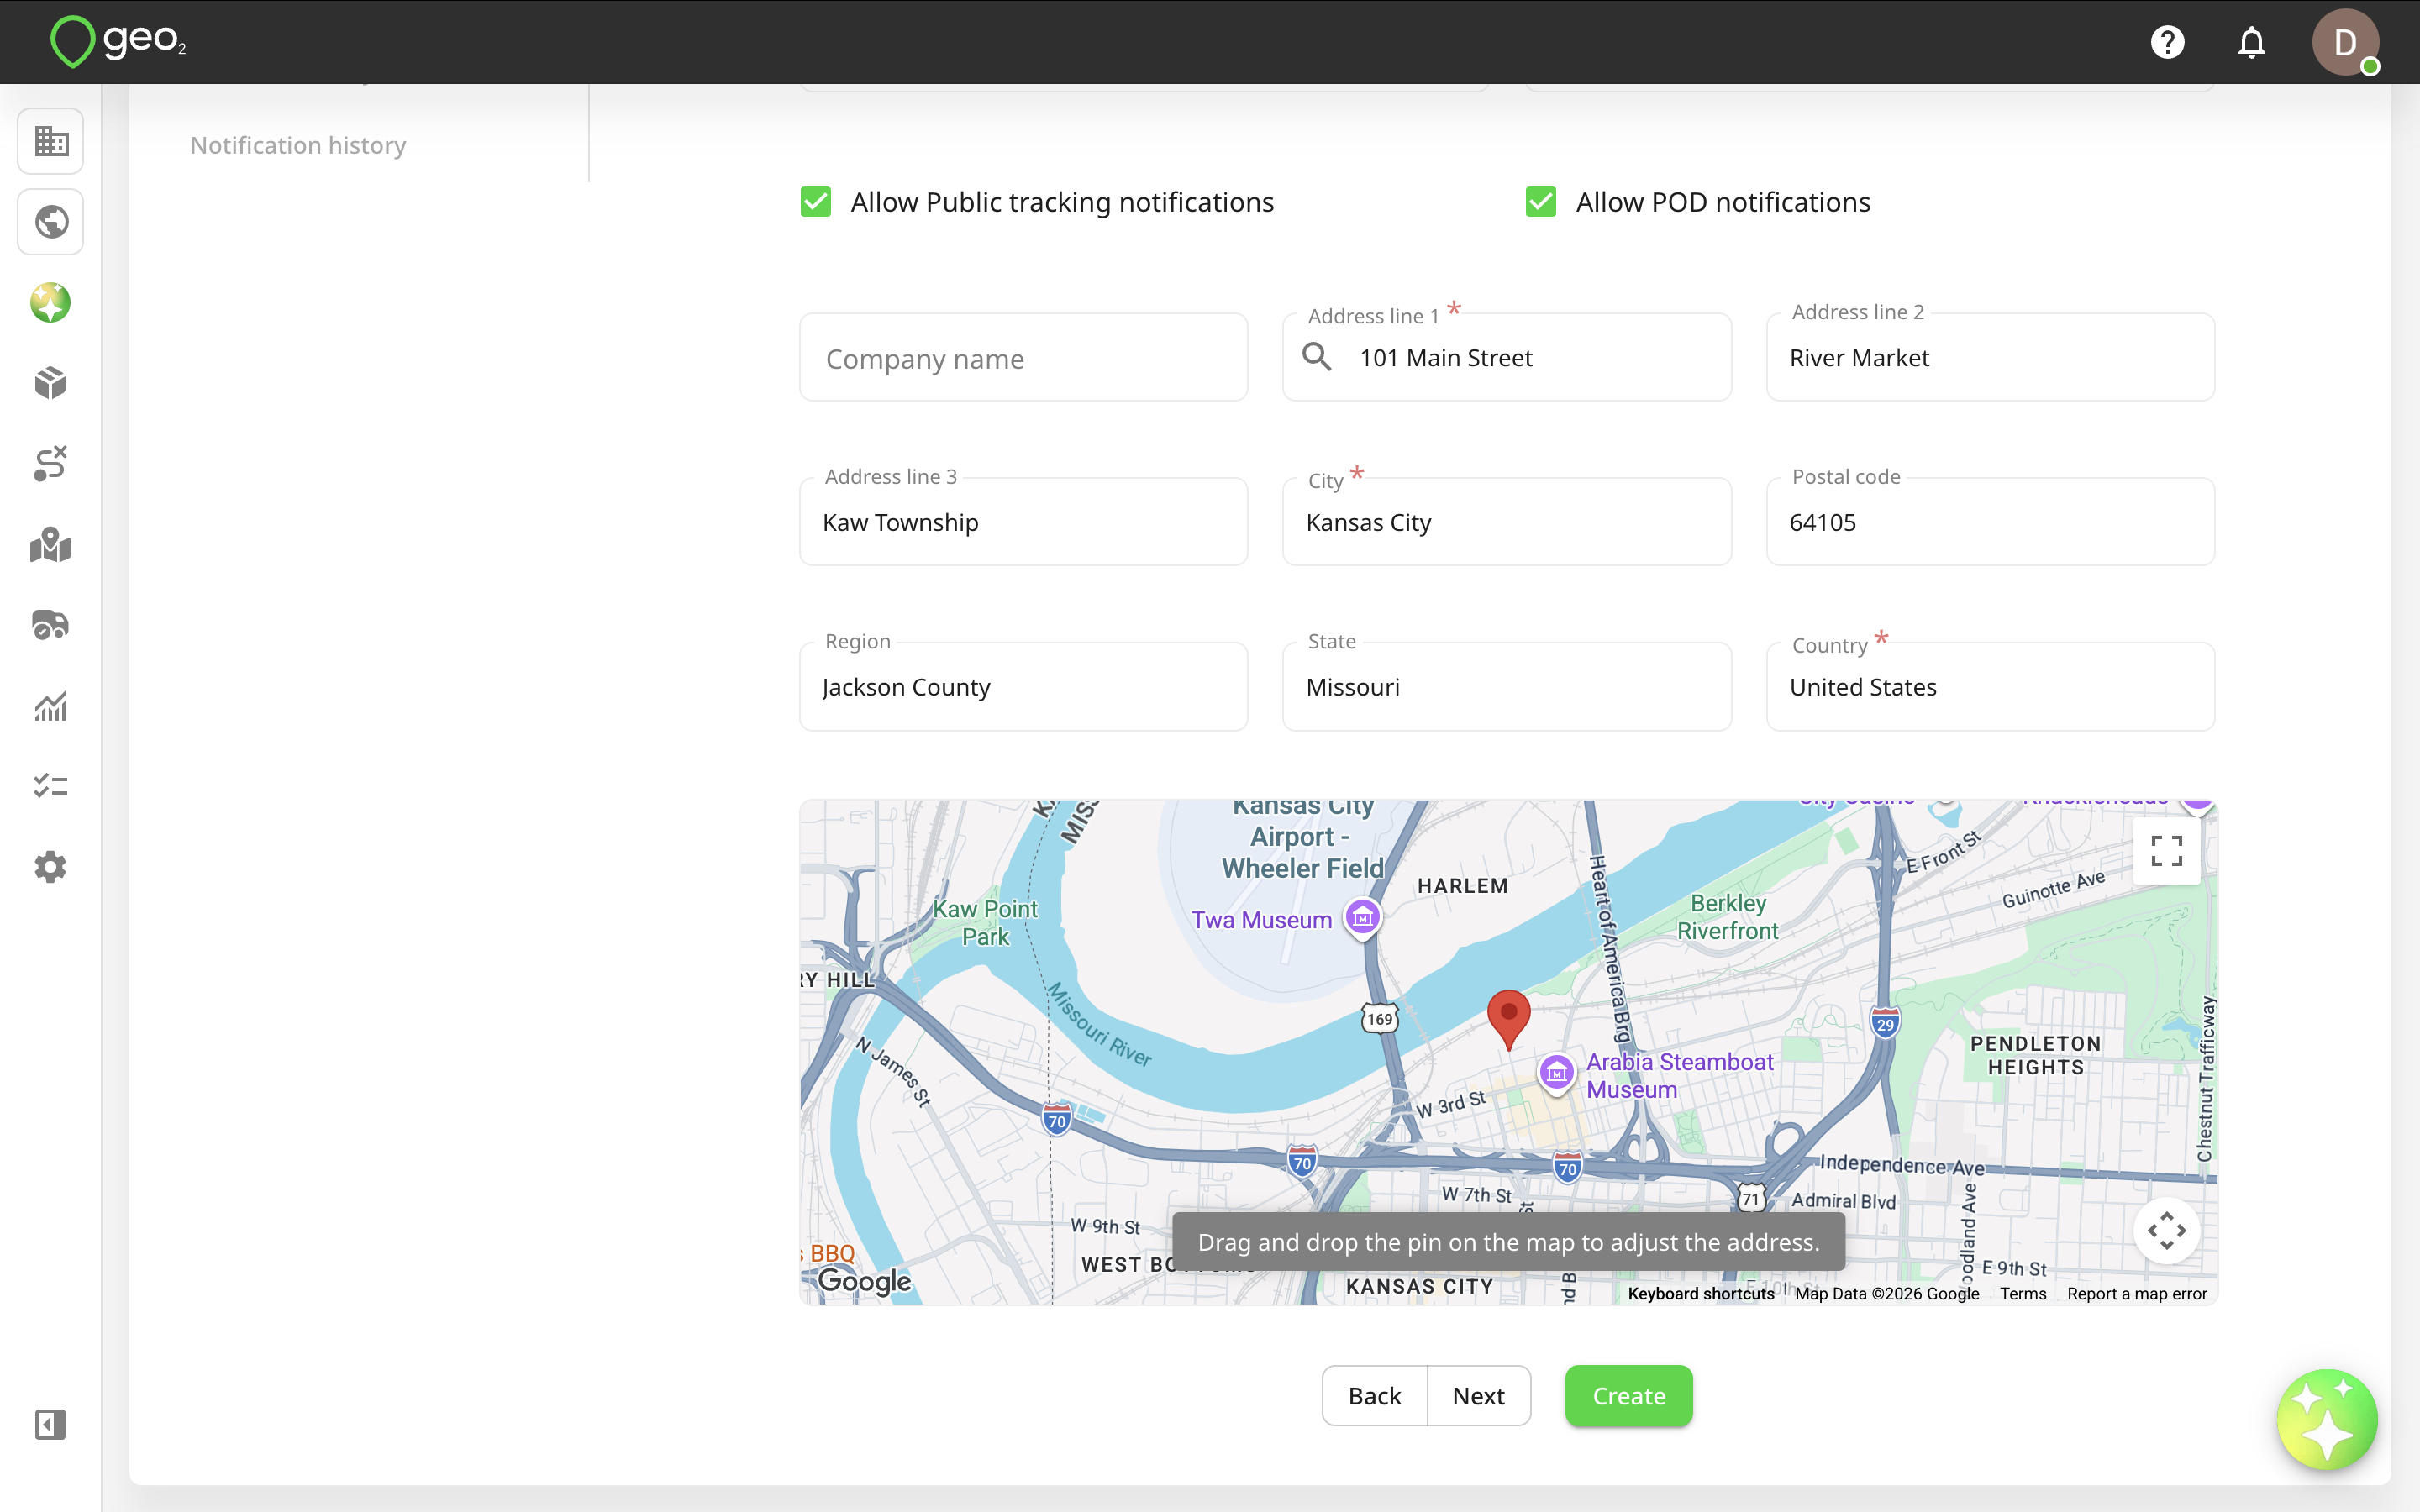The image size is (2420, 1512).
Task: Open the Country field United States
Action: [x=1990, y=687]
